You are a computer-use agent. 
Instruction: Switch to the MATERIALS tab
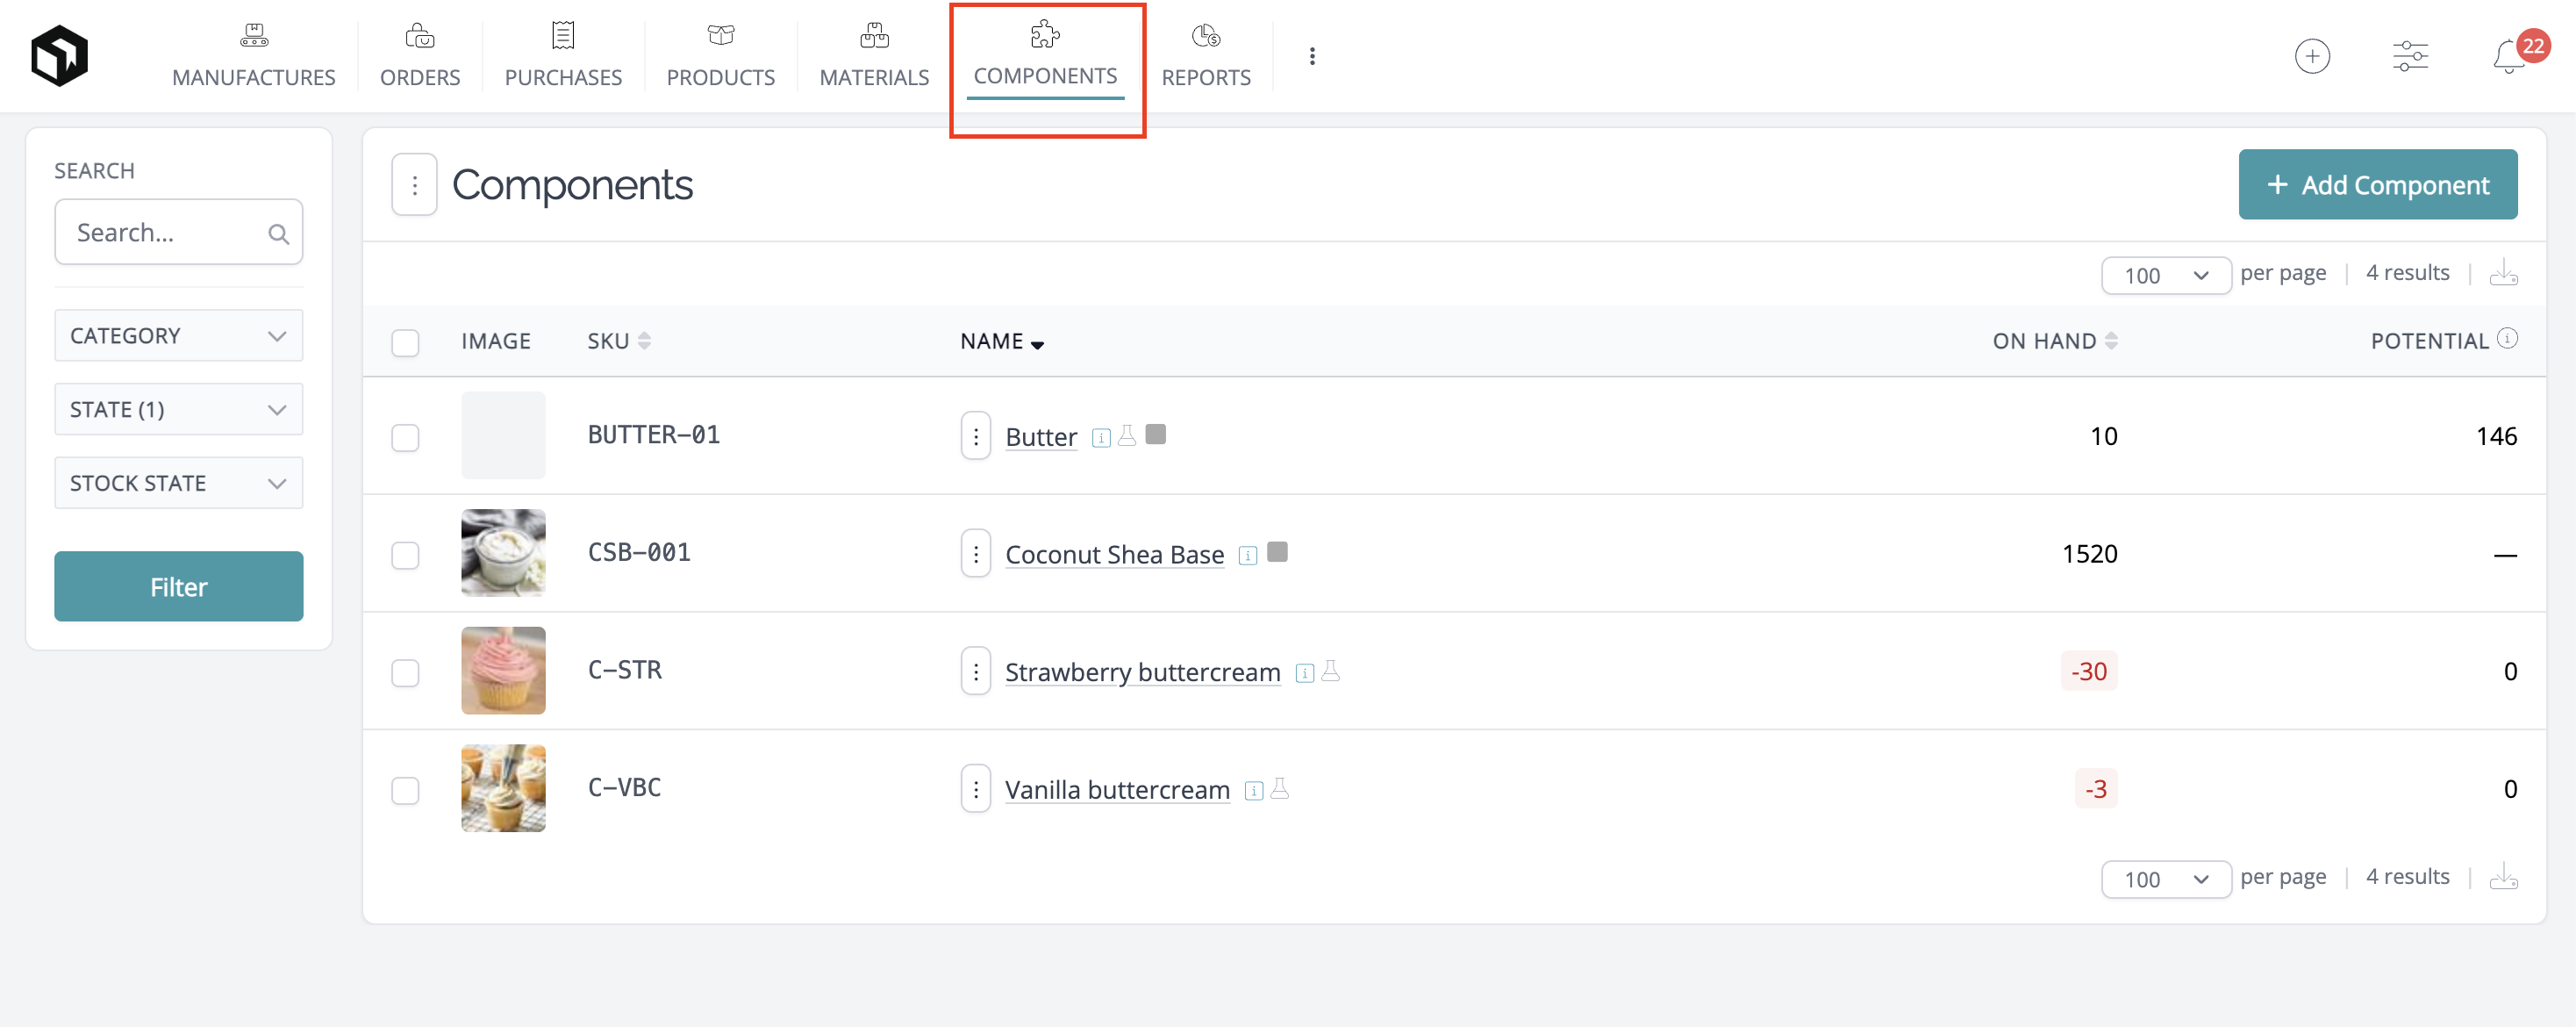tap(874, 57)
